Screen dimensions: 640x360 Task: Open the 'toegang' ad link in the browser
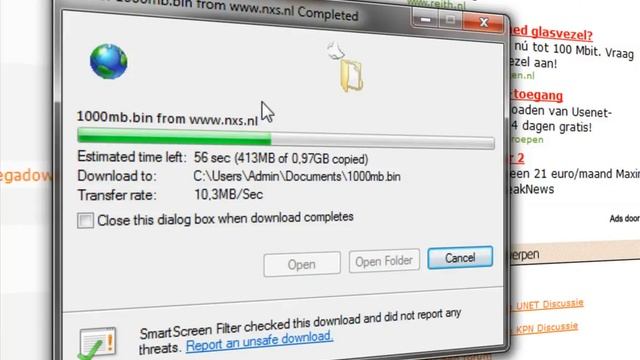(x=537, y=95)
